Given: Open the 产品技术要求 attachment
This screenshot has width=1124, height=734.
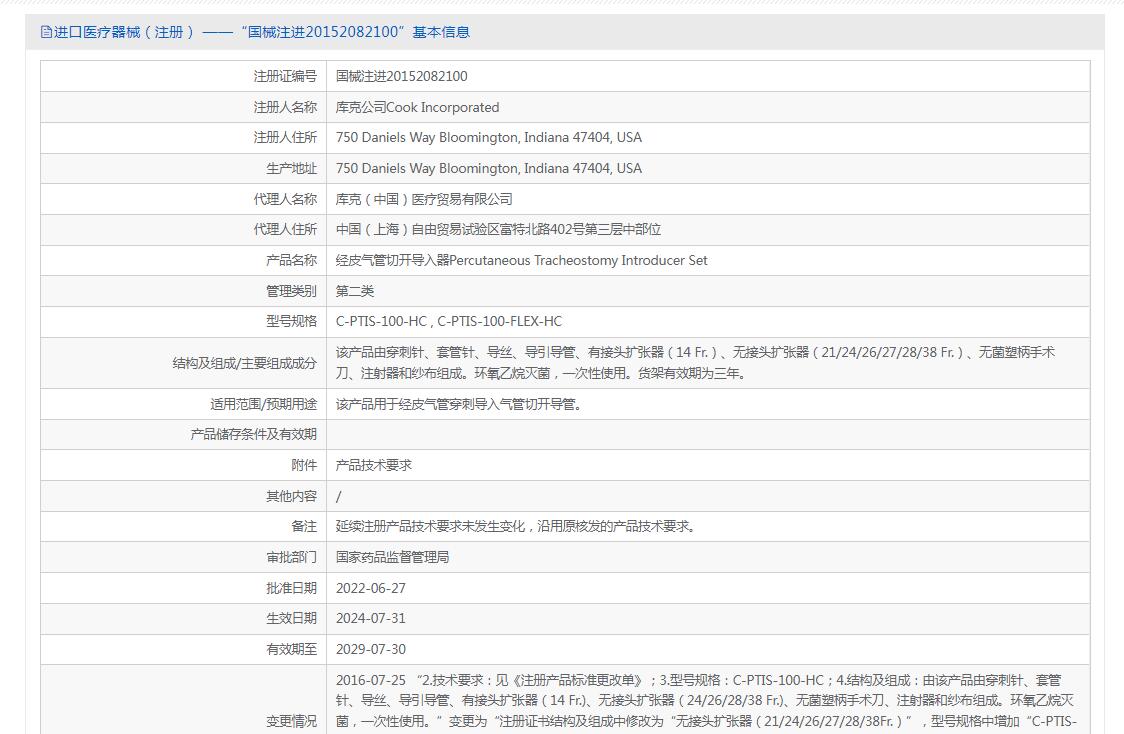Looking at the screenshot, I should click(x=373, y=464).
